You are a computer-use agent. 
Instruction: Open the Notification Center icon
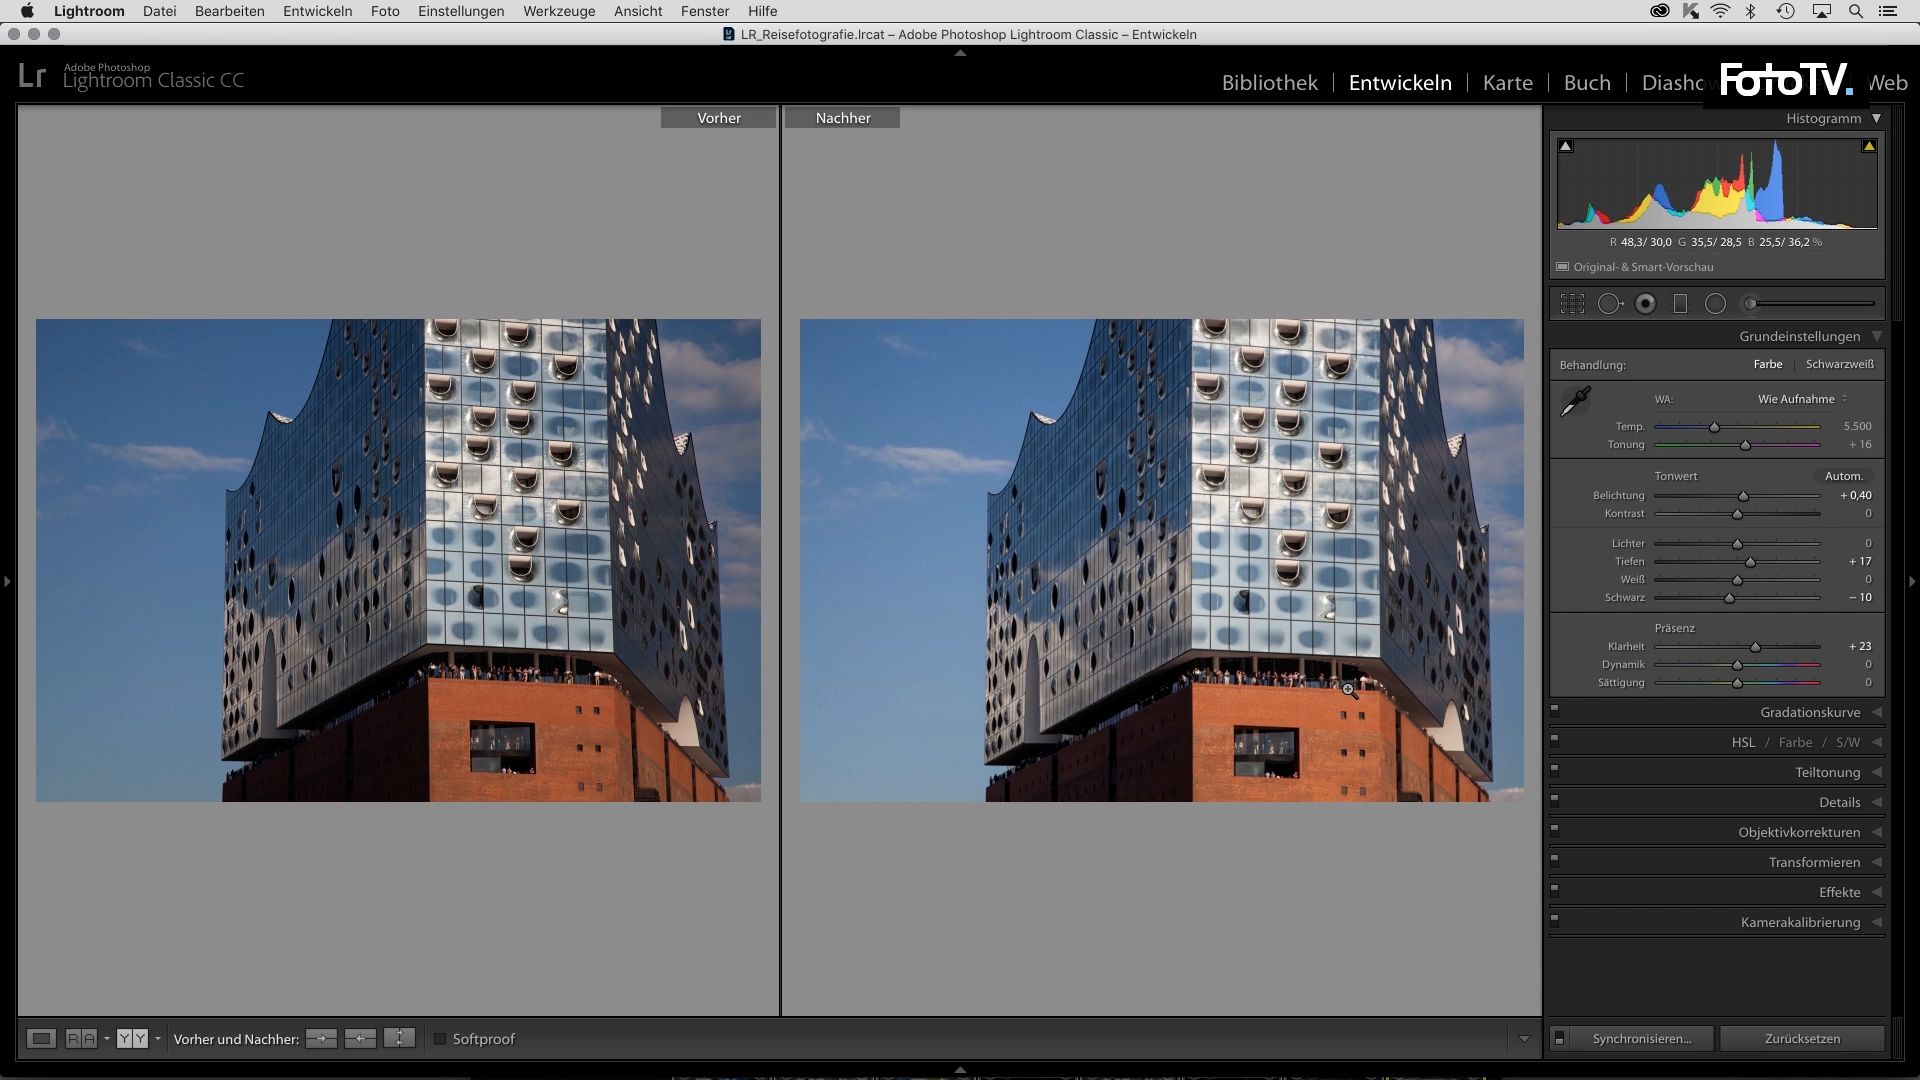point(1888,11)
